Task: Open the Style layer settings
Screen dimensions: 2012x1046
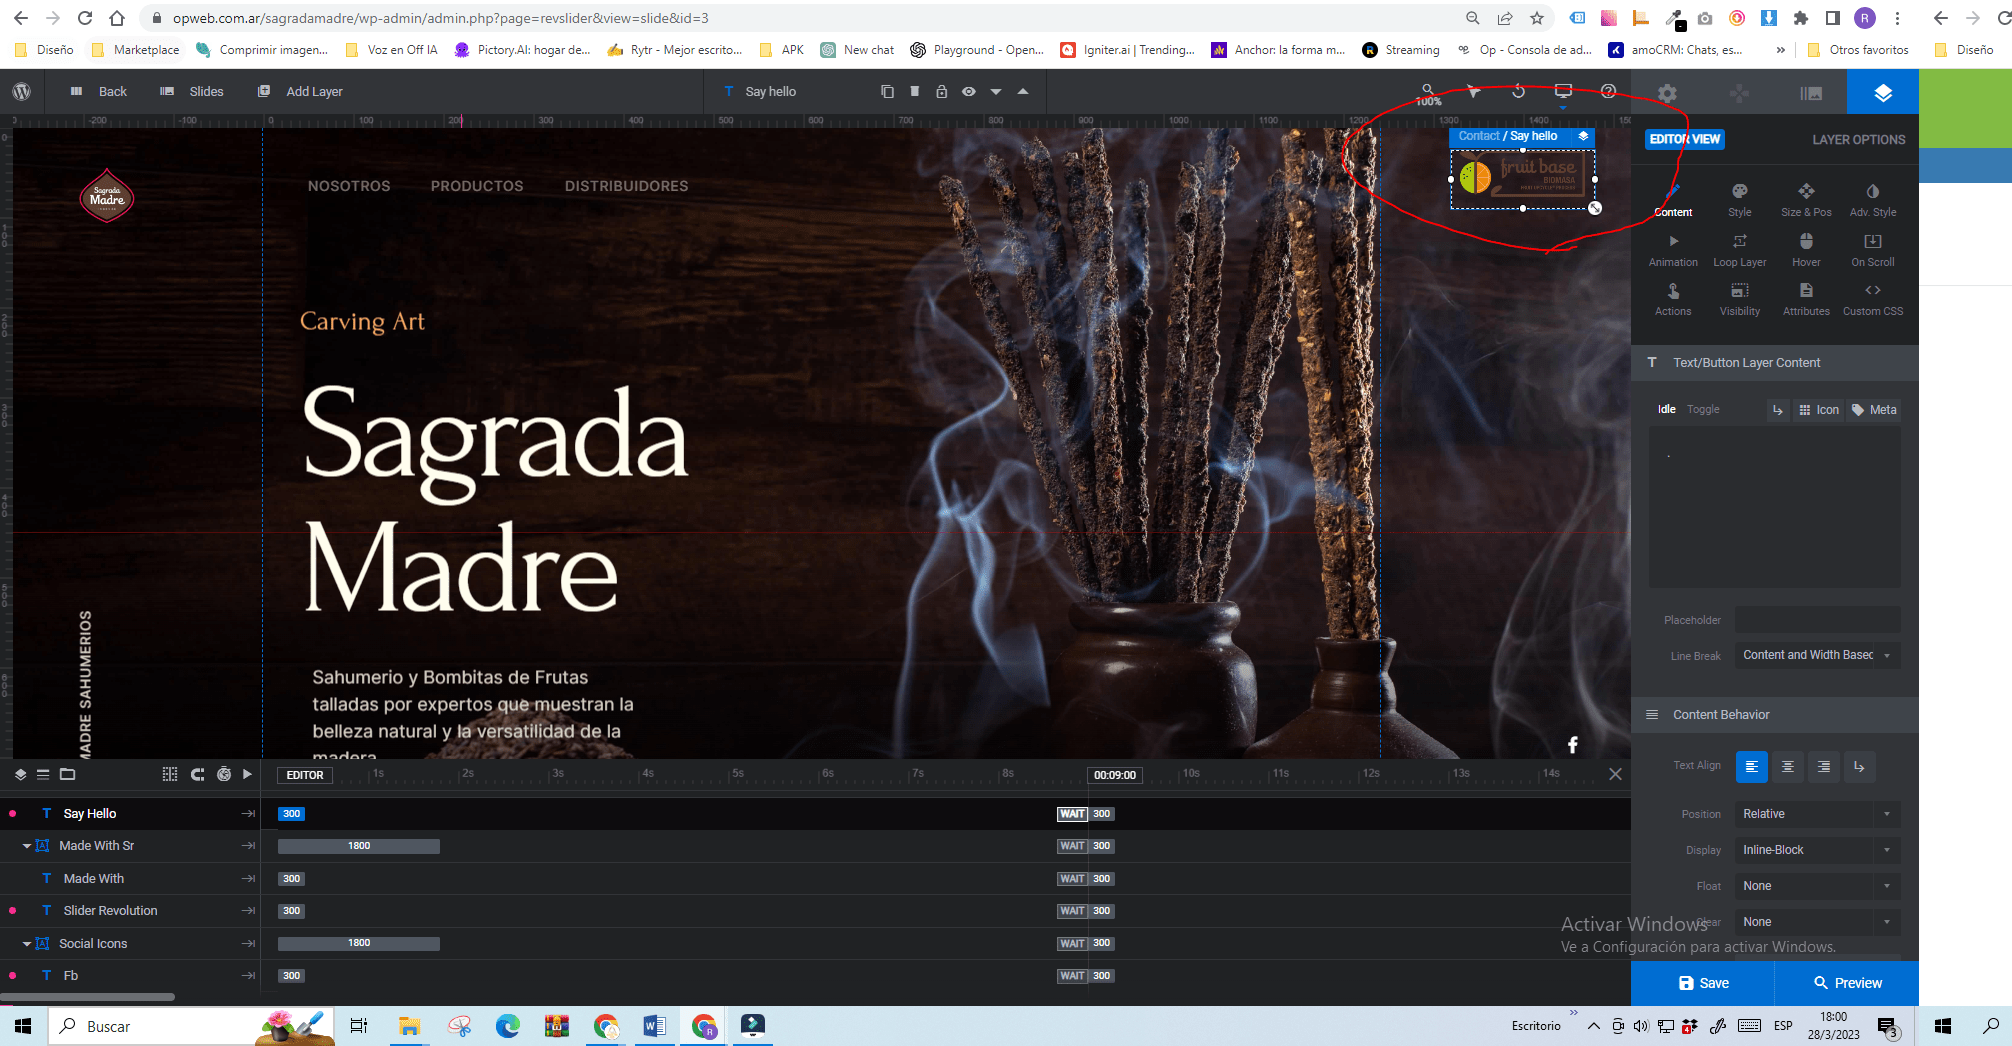Action: pyautogui.click(x=1740, y=200)
